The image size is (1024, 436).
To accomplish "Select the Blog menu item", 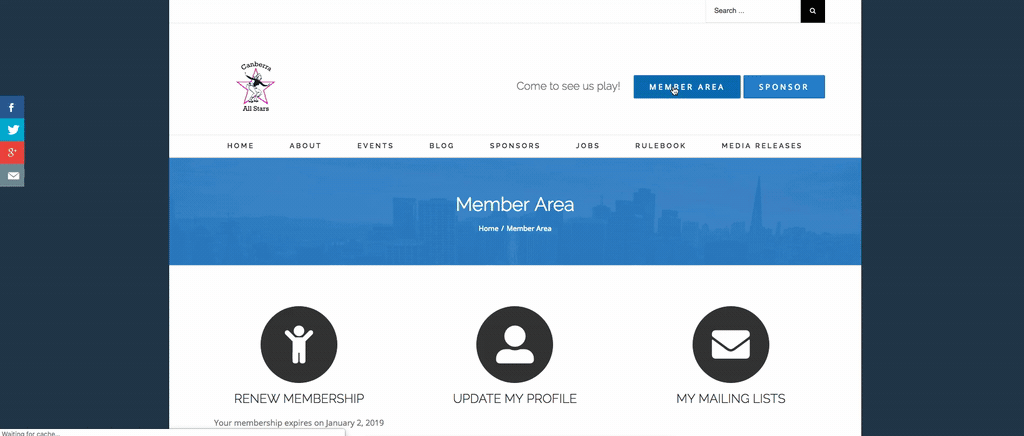I will (441, 146).
